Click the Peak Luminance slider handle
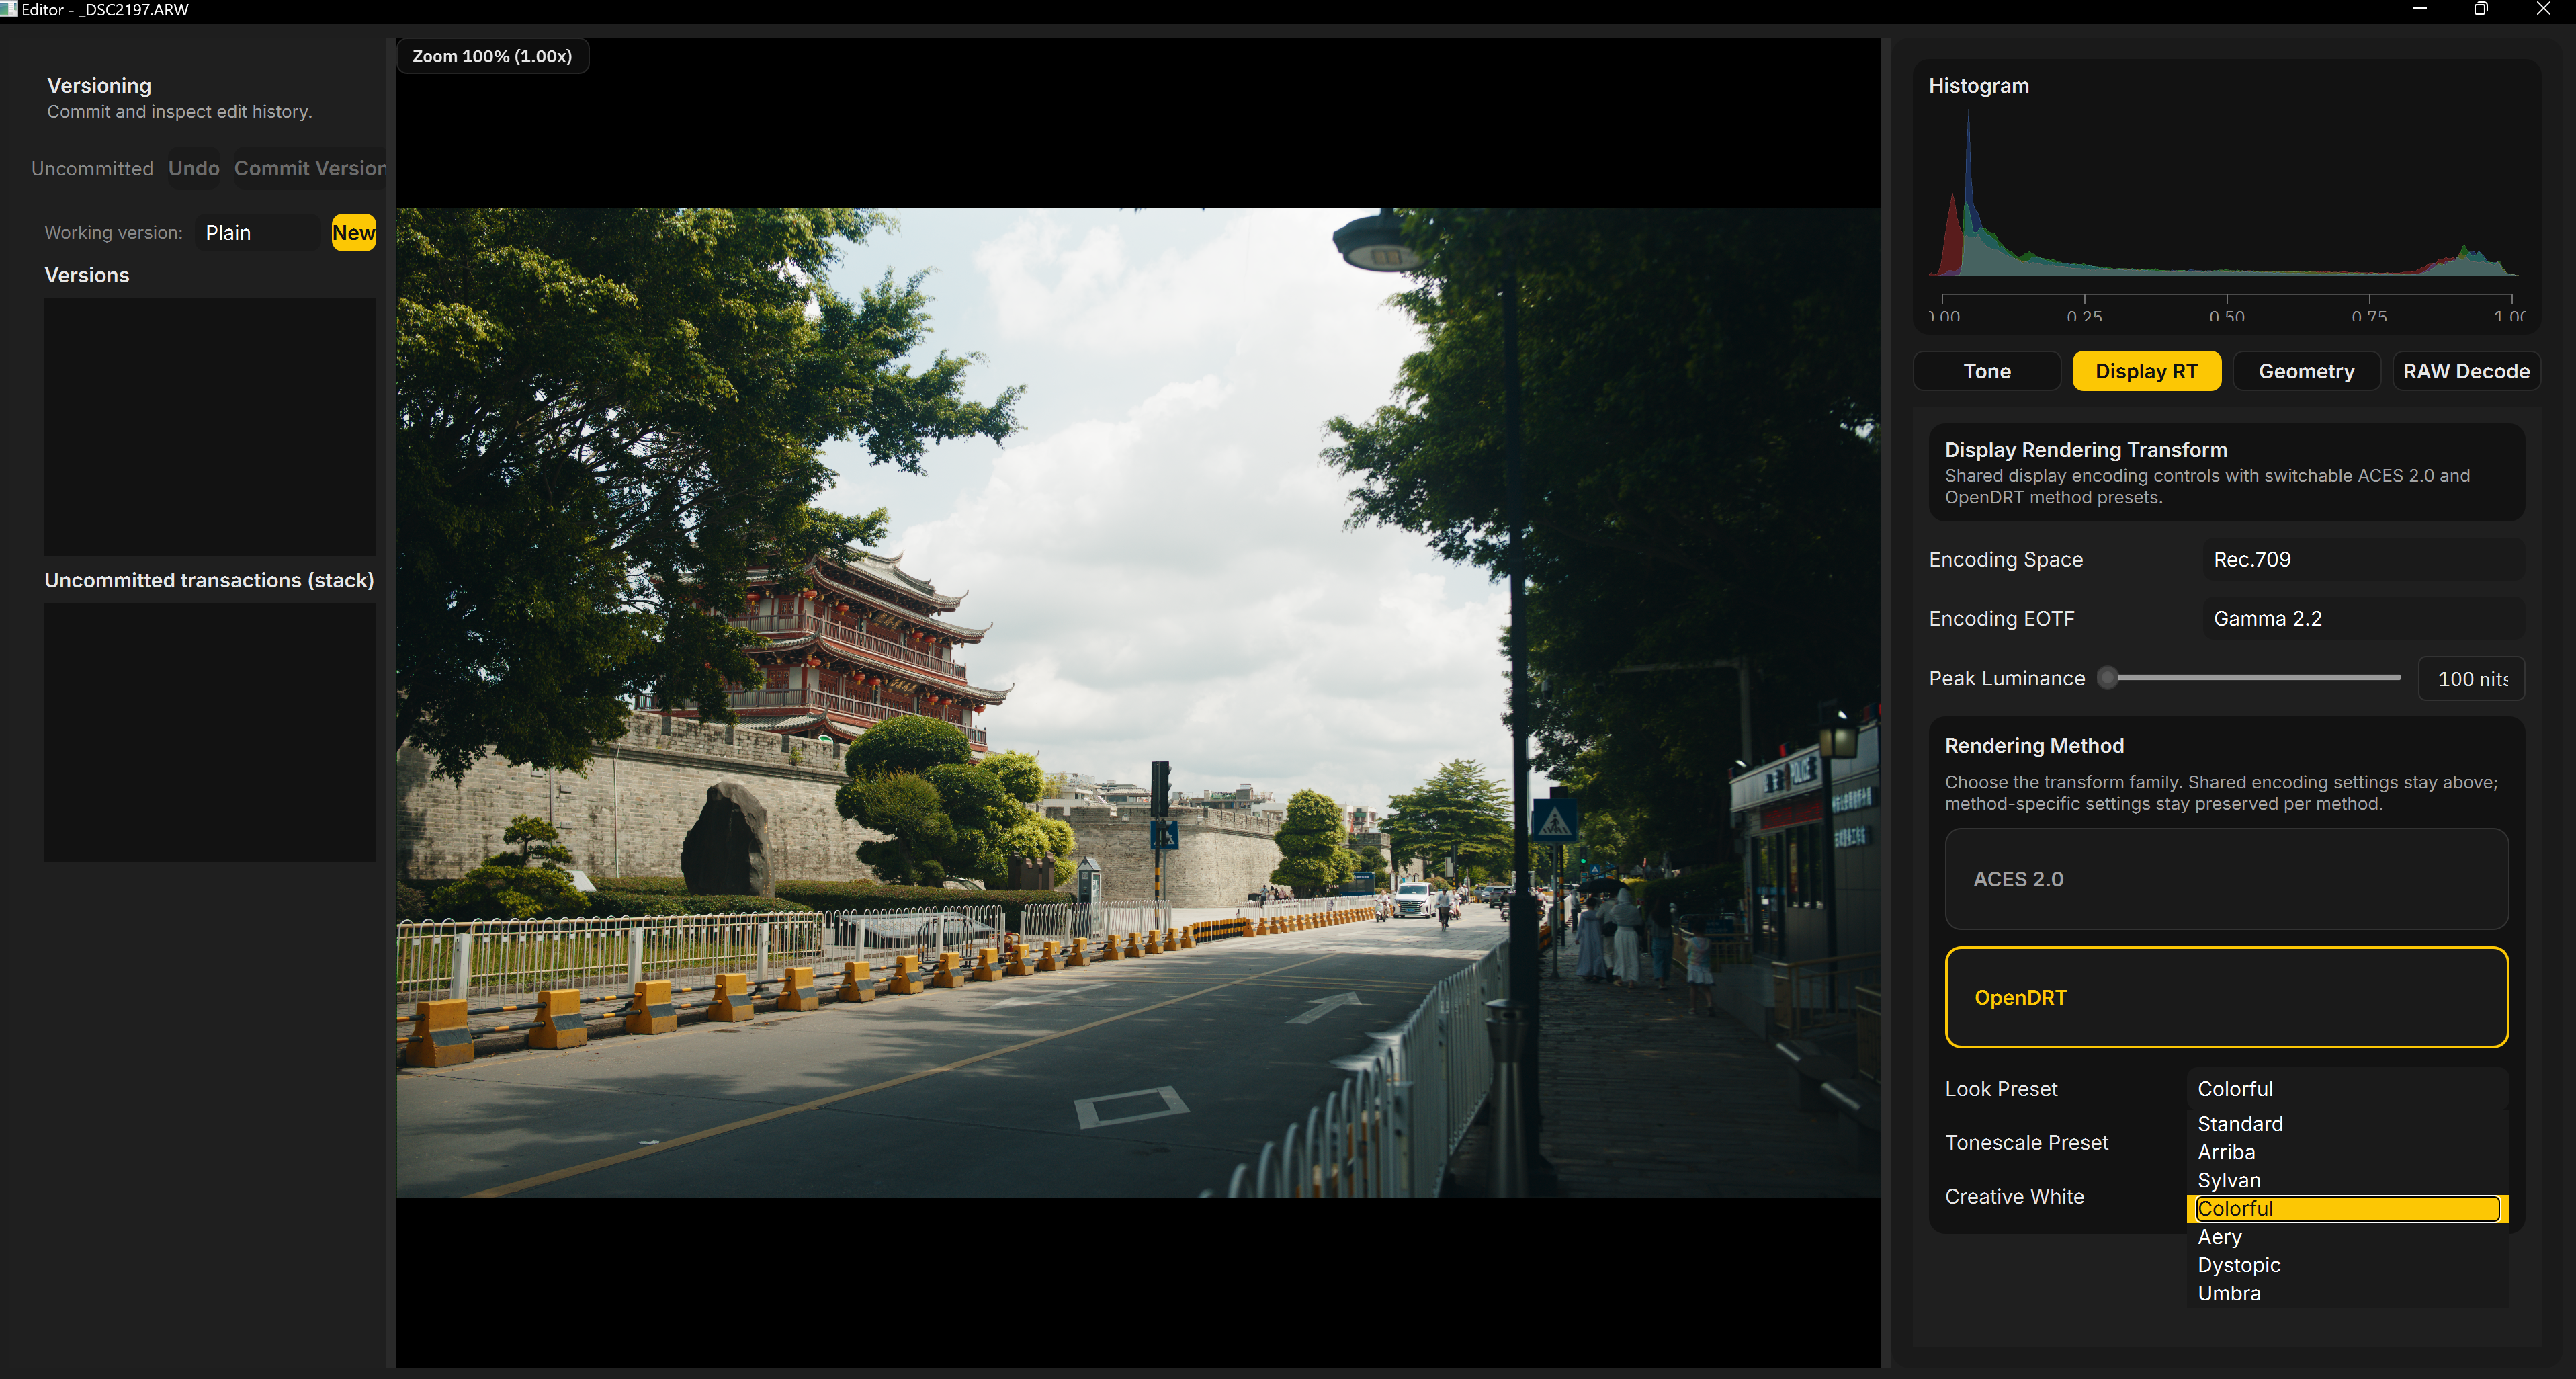This screenshot has width=2576, height=1379. click(x=2107, y=678)
